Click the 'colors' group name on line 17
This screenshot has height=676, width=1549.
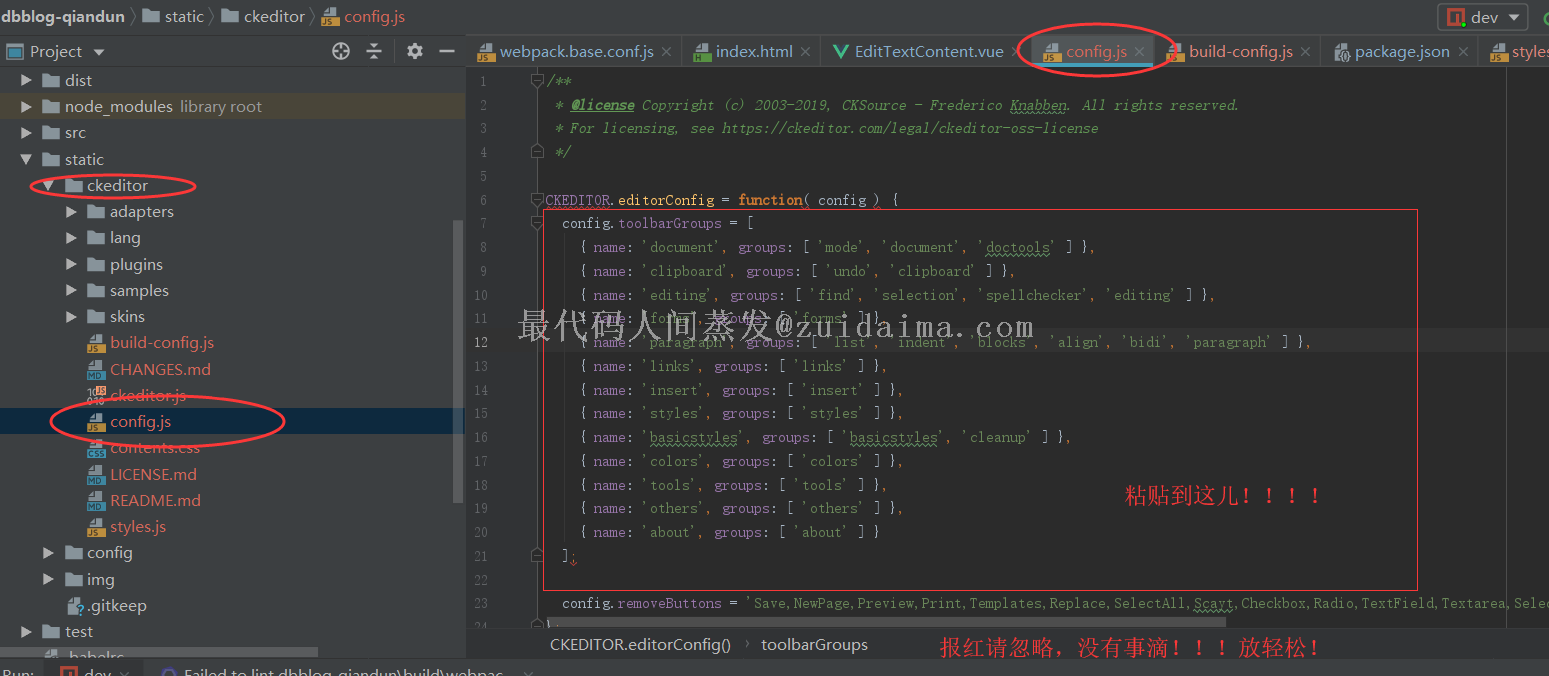click(675, 461)
